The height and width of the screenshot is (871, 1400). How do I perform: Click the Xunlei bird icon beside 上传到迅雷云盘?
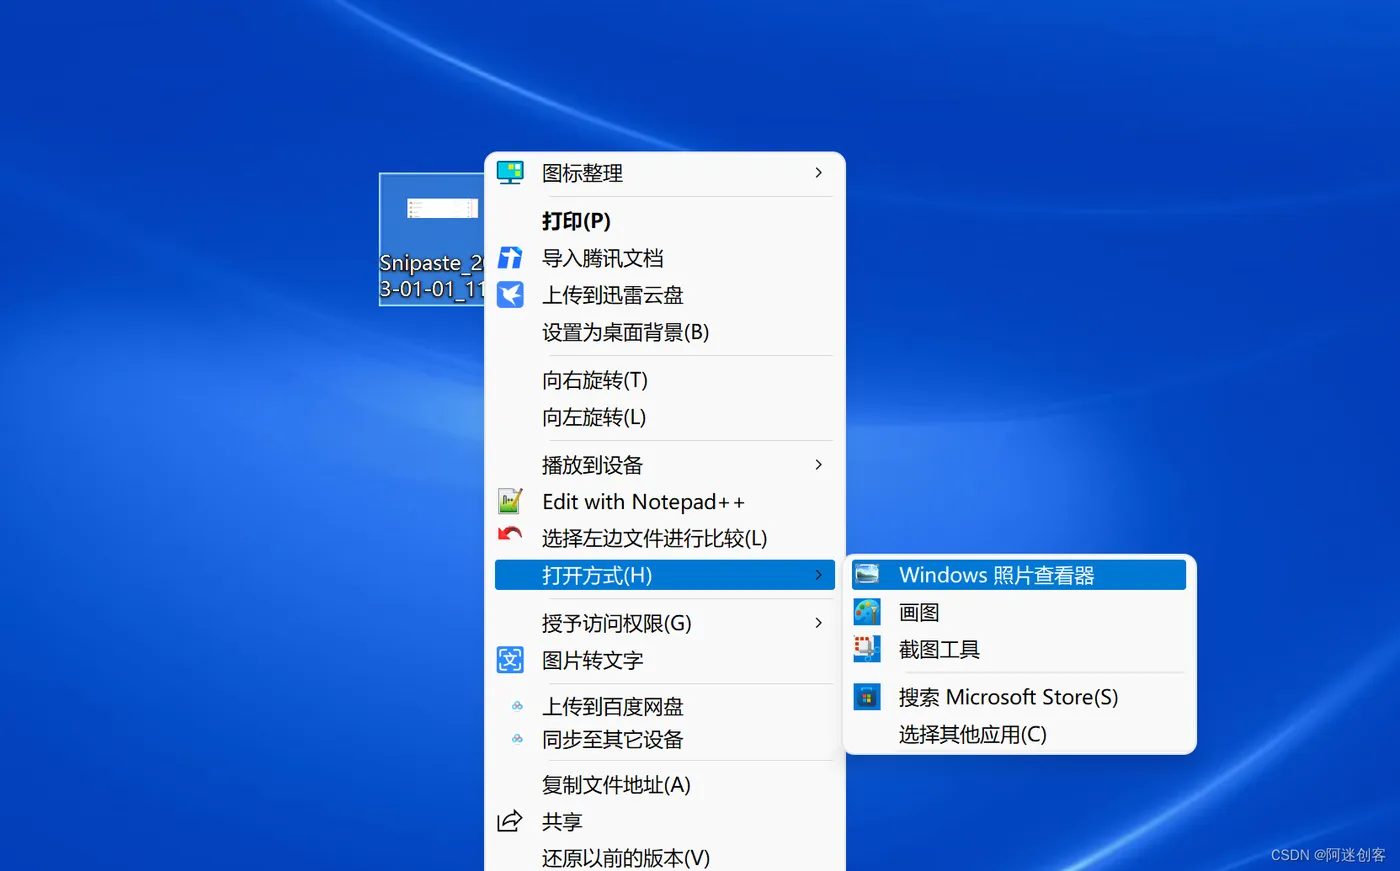coord(510,294)
